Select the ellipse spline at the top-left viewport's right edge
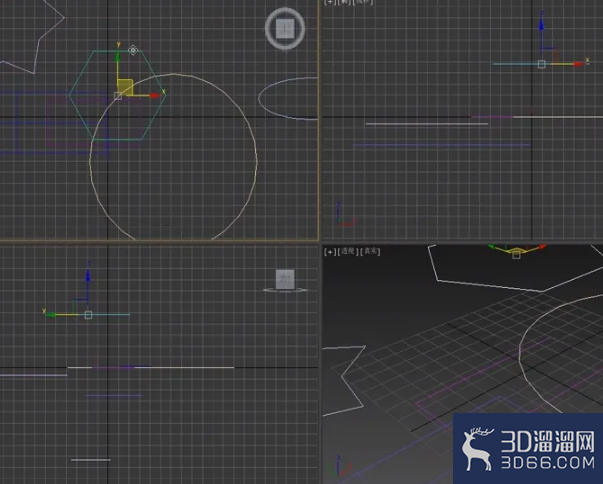Image resolution: width=603 pixels, height=484 pixels. click(259, 98)
